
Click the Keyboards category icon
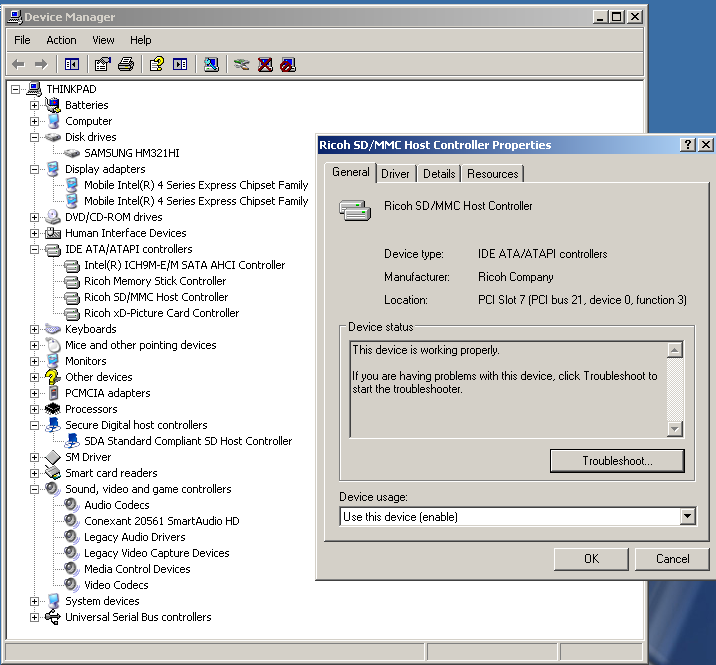(53, 329)
